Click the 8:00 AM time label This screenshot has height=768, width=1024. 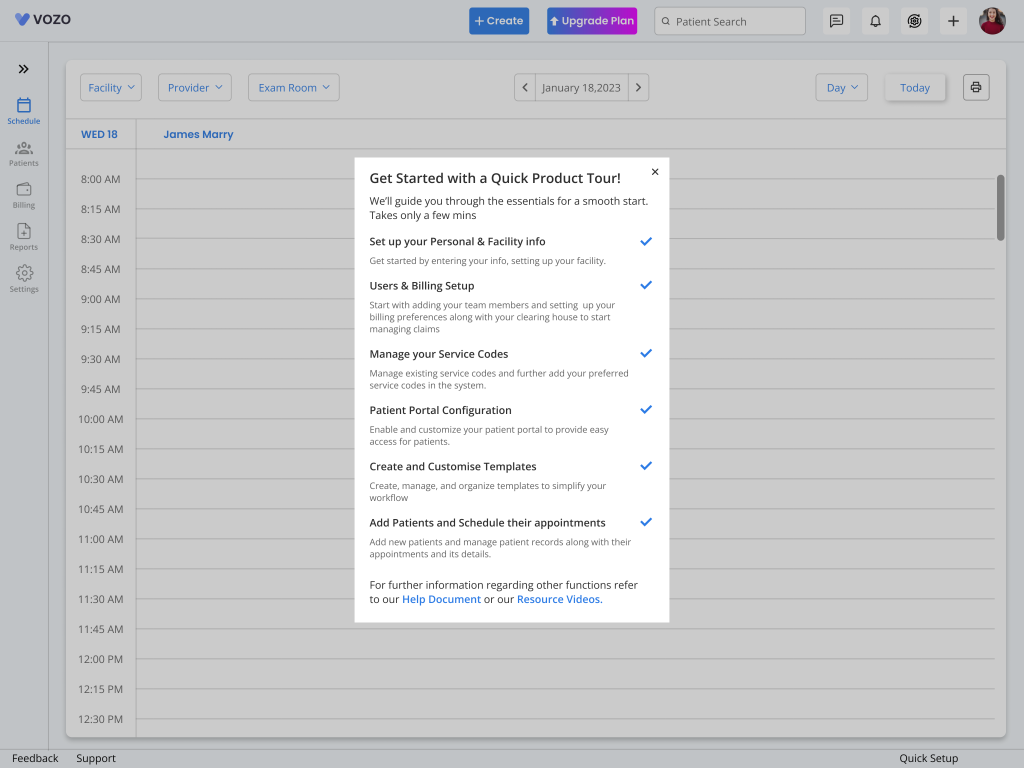(x=101, y=179)
